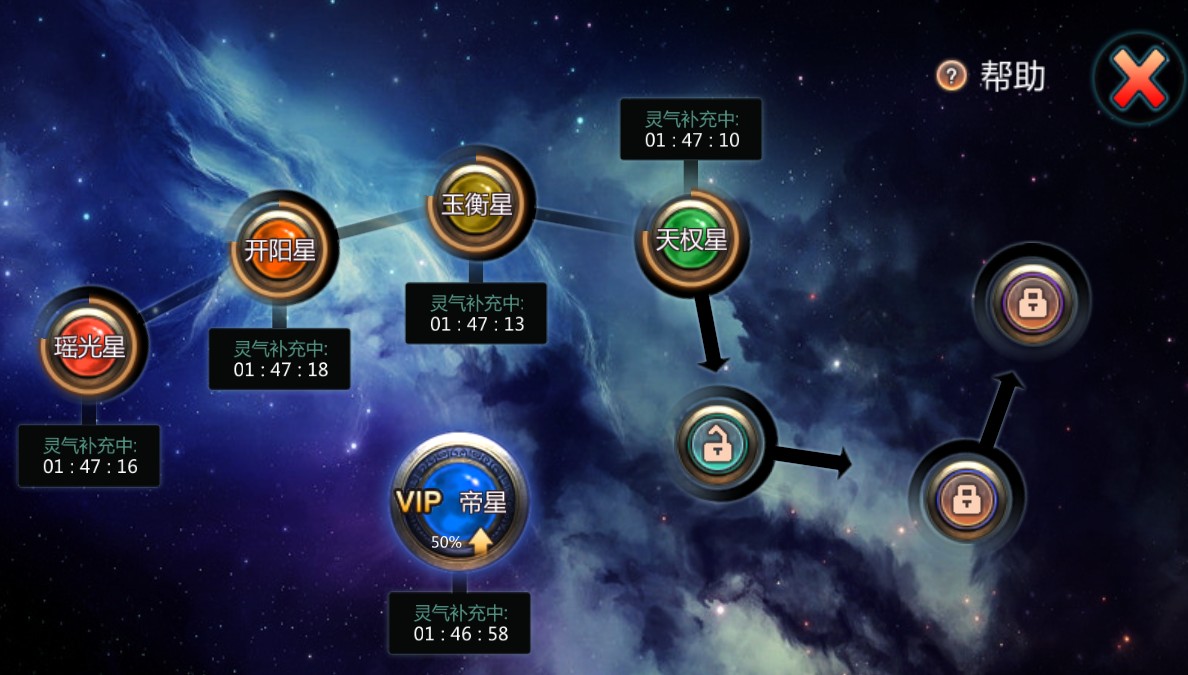Screen dimensions: 1188x675
Task: Select the red 瑶光星 star orb
Action: point(89,345)
